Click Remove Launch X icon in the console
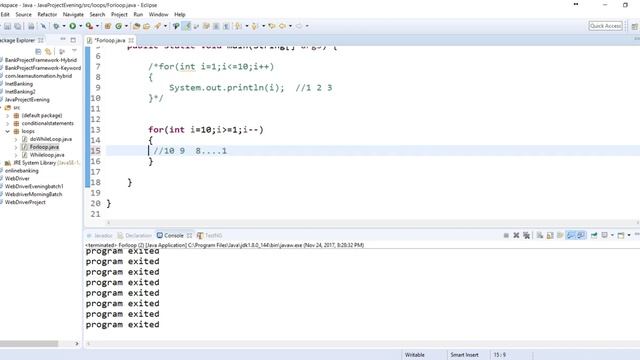 (516, 236)
